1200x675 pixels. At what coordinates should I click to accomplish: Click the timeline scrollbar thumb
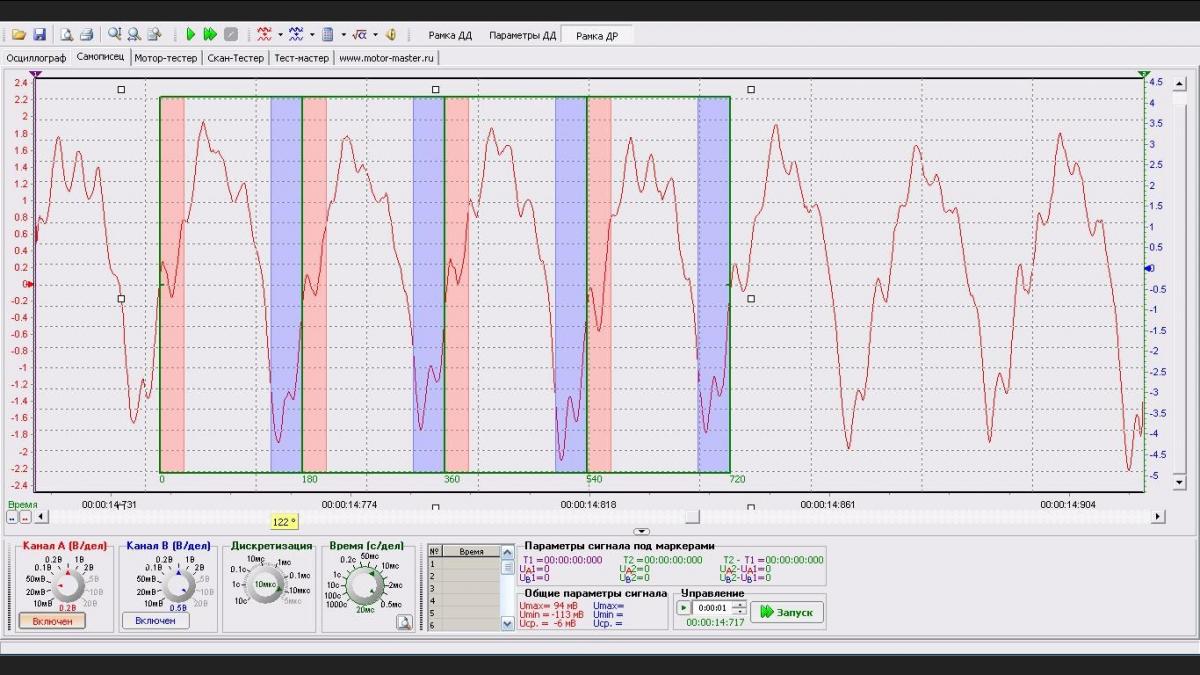click(x=691, y=517)
